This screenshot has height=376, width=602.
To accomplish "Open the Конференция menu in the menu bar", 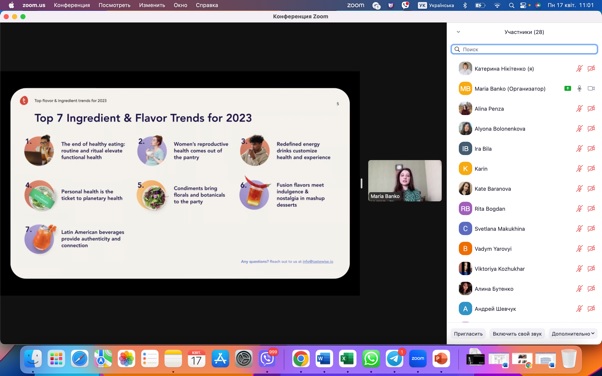I will (x=72, y=5).
